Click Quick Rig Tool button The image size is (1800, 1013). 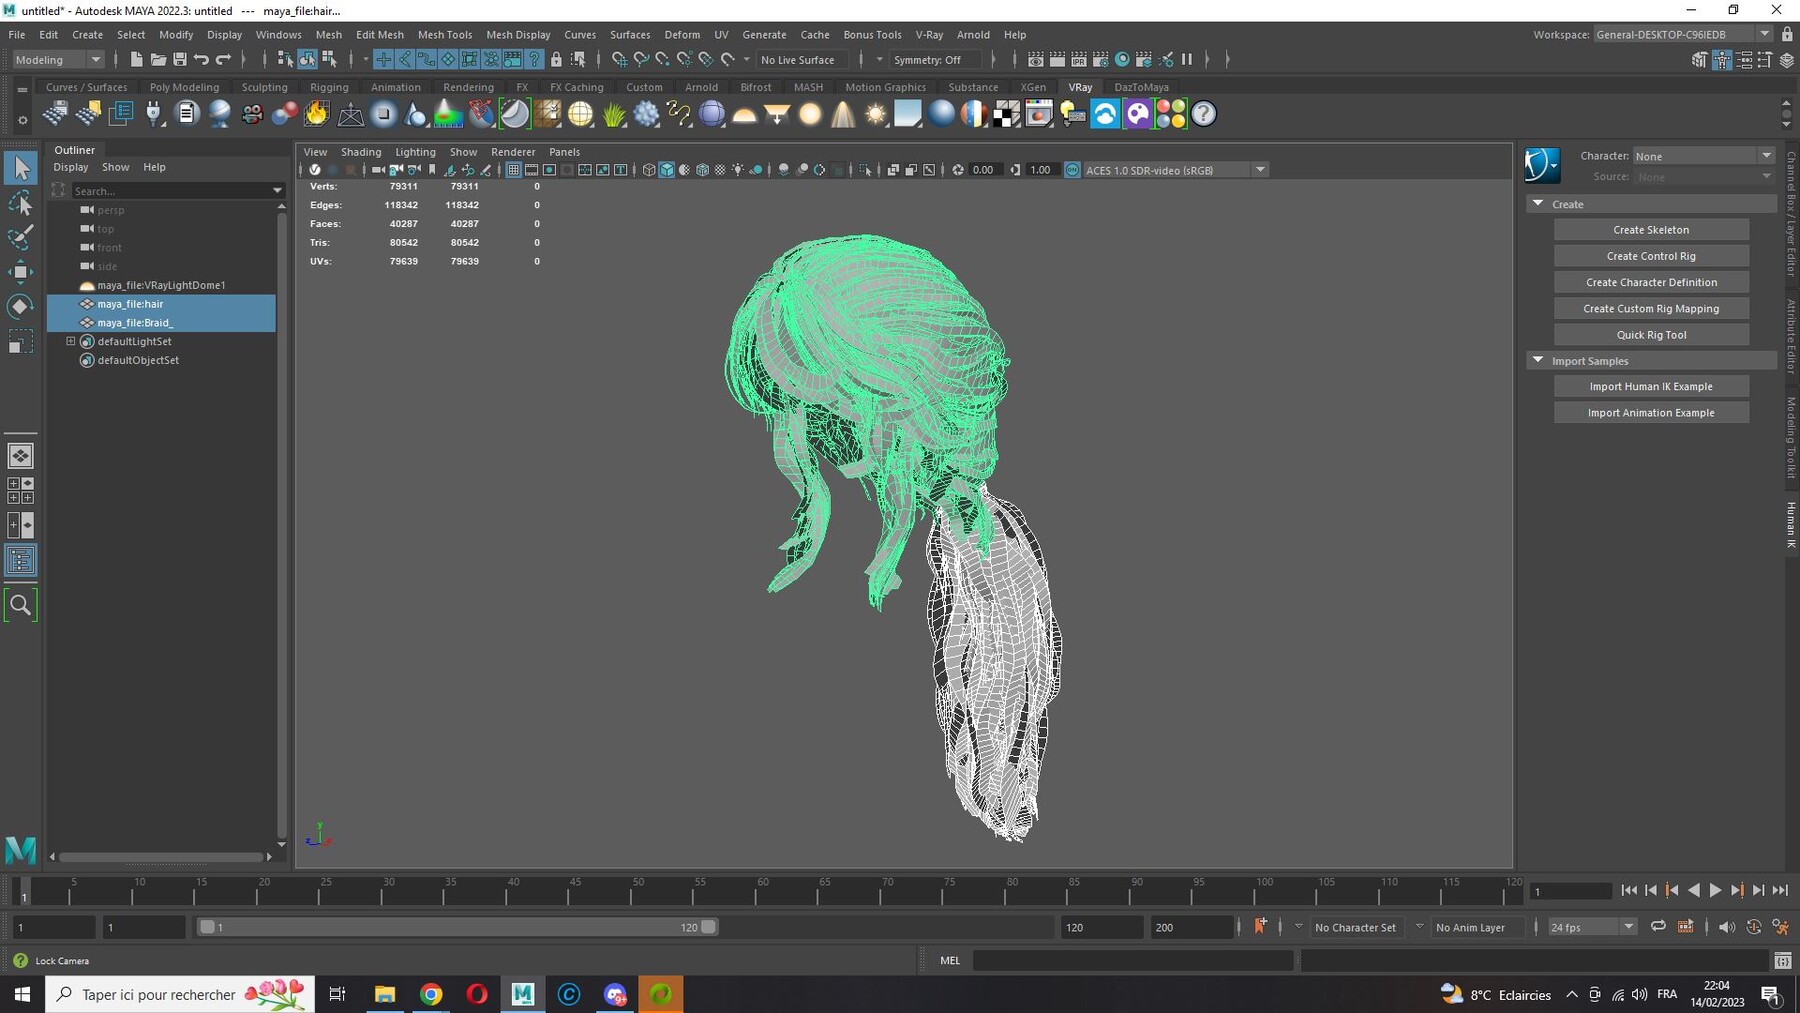pos(1651,335)
